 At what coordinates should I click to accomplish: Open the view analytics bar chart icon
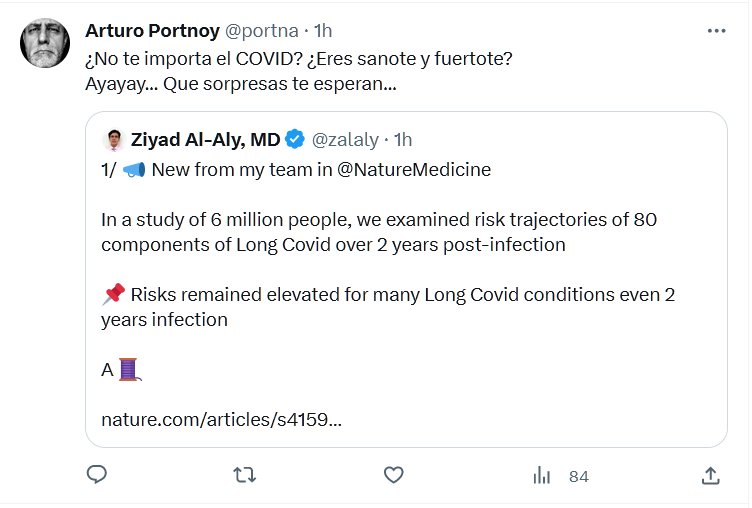pos(542,476)
